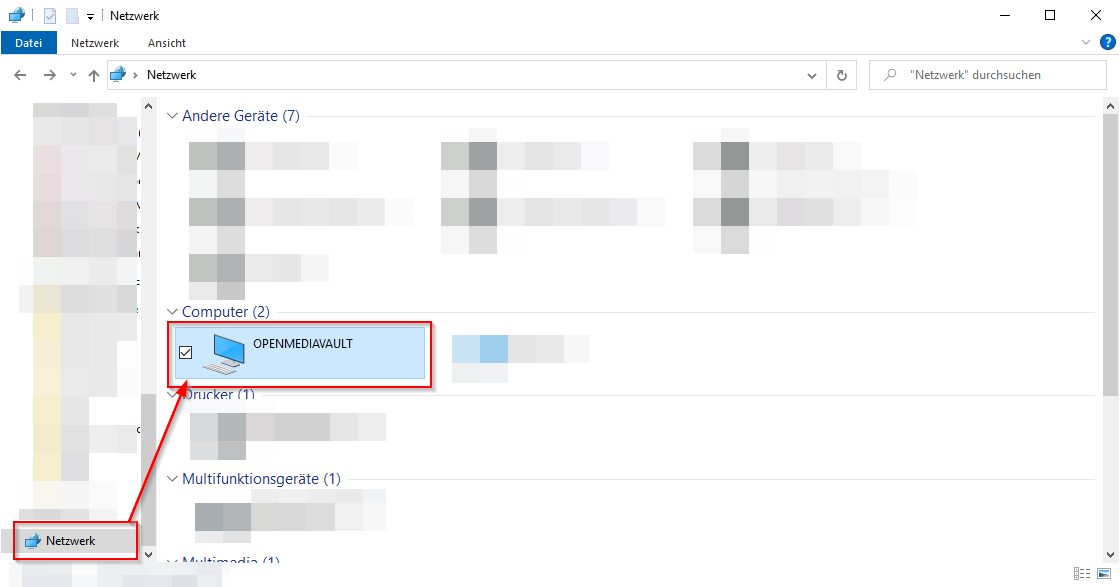Screen dimensions: 1120x587
Task: Open Windows help question mark icon
Action: point(1107,42)
